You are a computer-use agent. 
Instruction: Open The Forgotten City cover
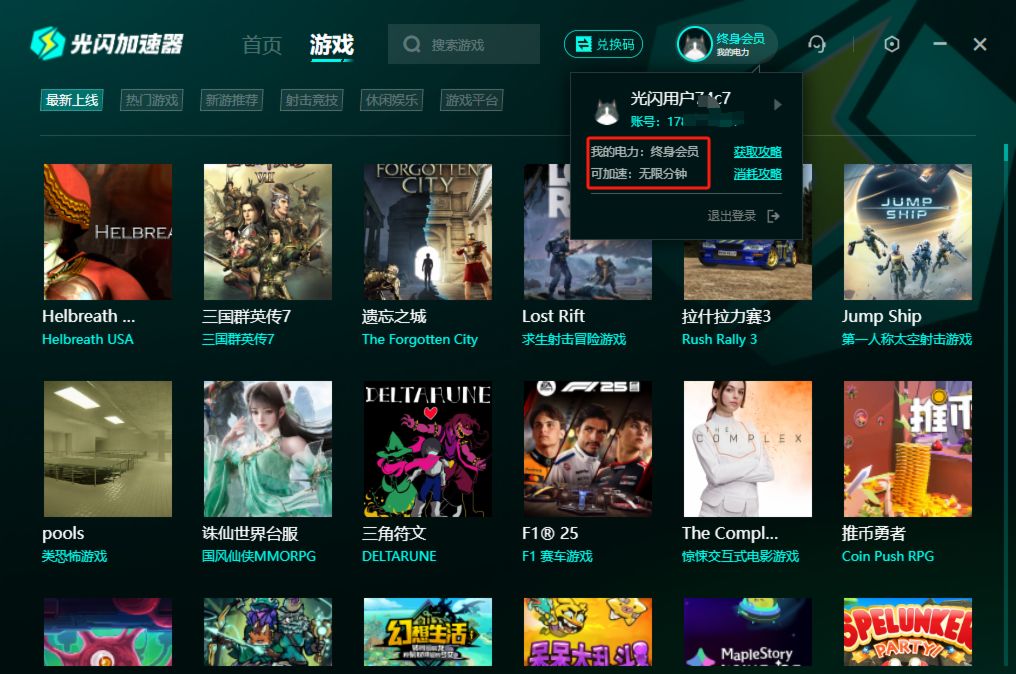pyautogui.click(x=428, y=232)
